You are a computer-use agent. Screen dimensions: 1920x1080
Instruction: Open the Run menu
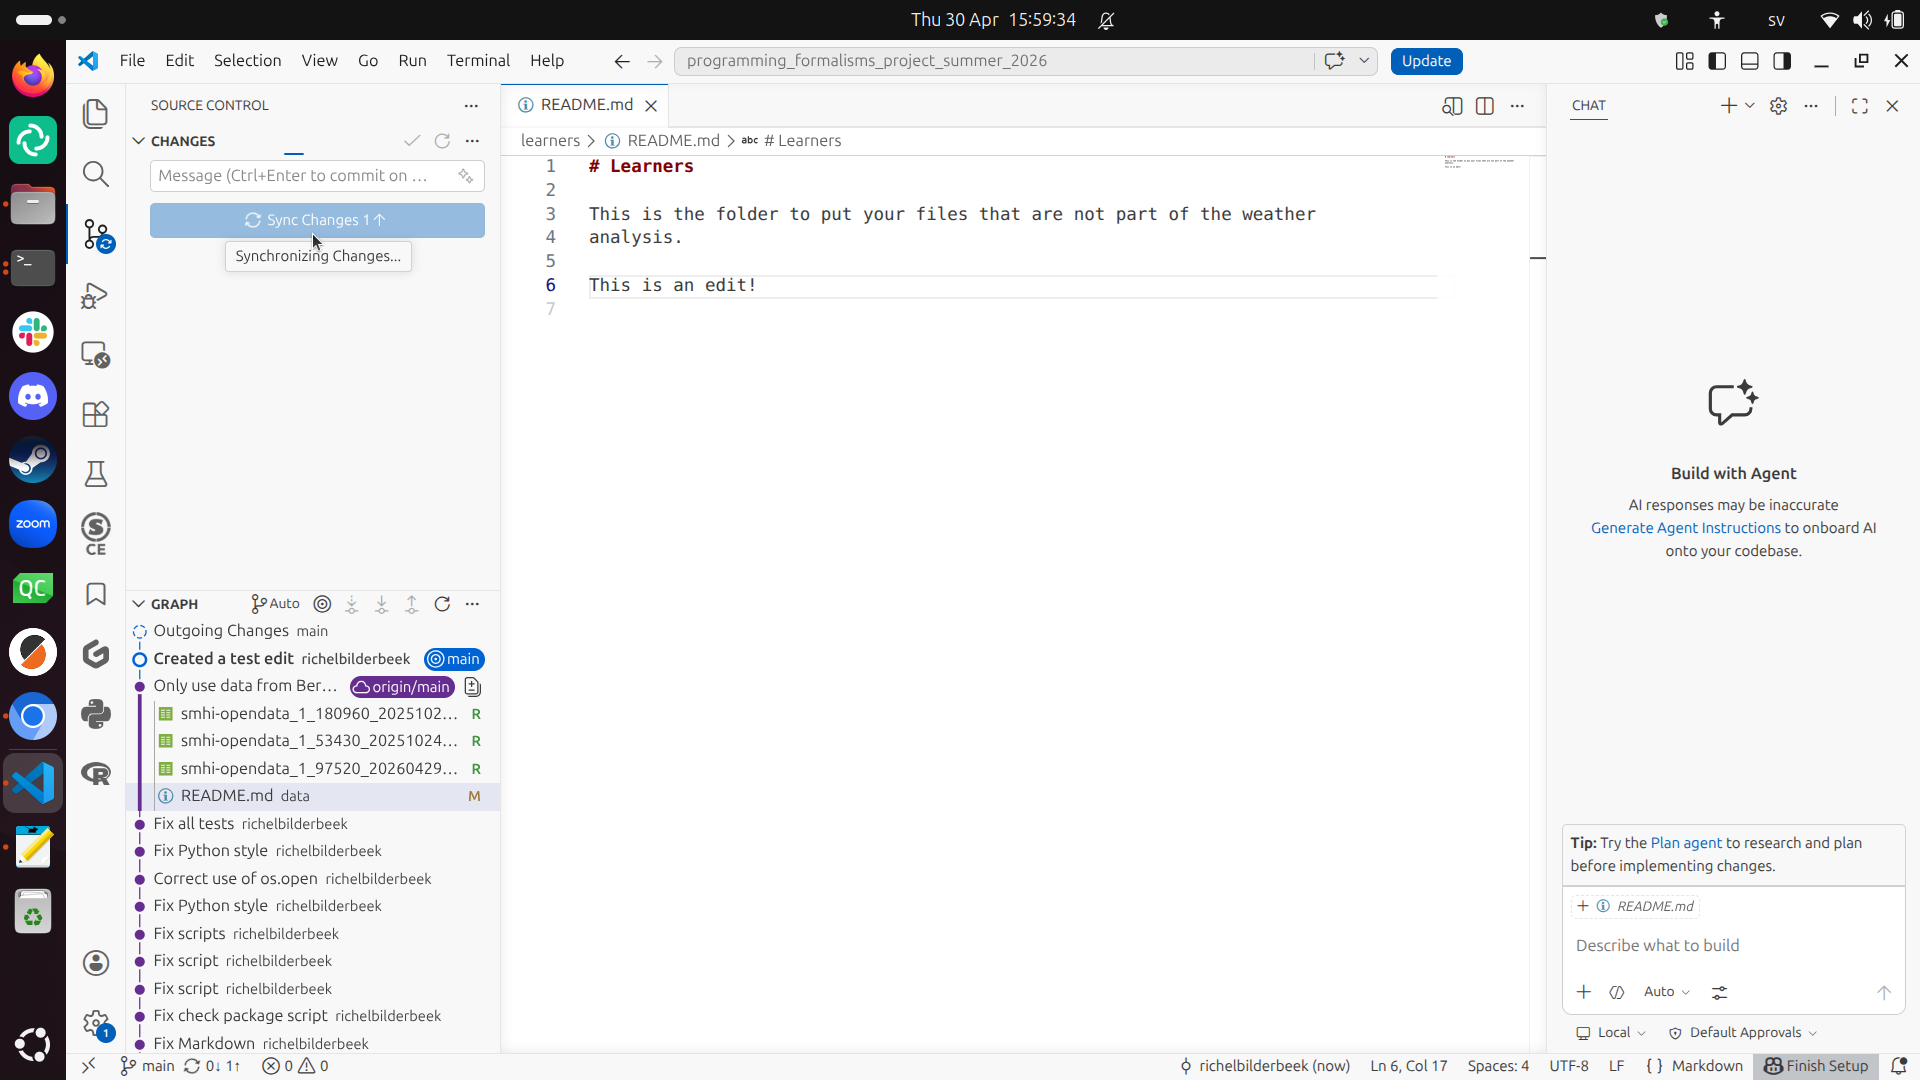click(x=412, y=61)
